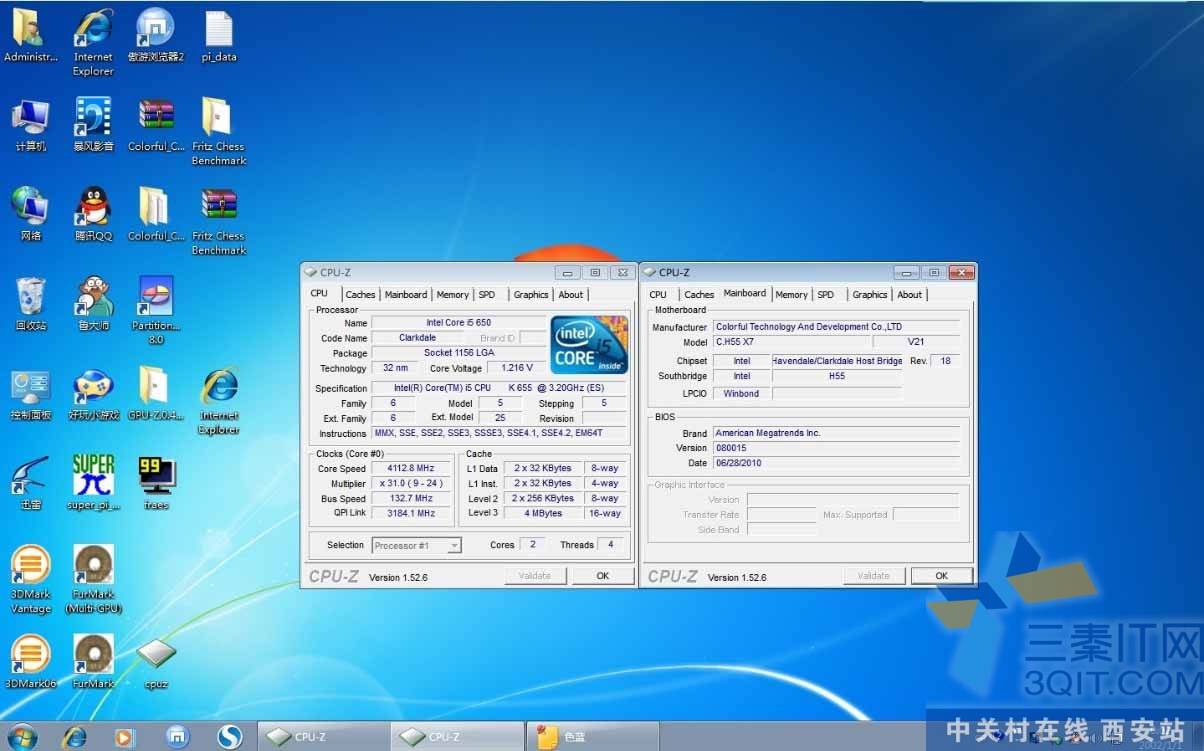Open SPD tab in the CPU-Z motherboard window

pos(826,294)
